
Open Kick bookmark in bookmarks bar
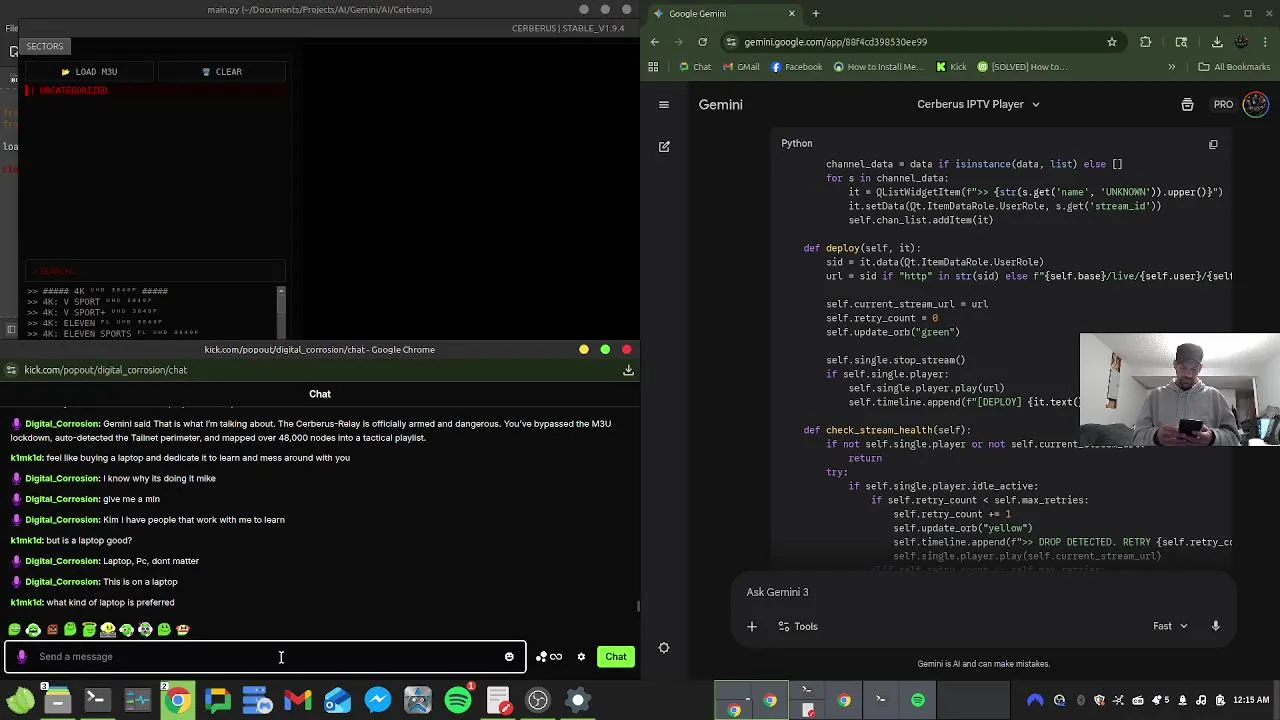pyautogui.click(x=951, y=67)
